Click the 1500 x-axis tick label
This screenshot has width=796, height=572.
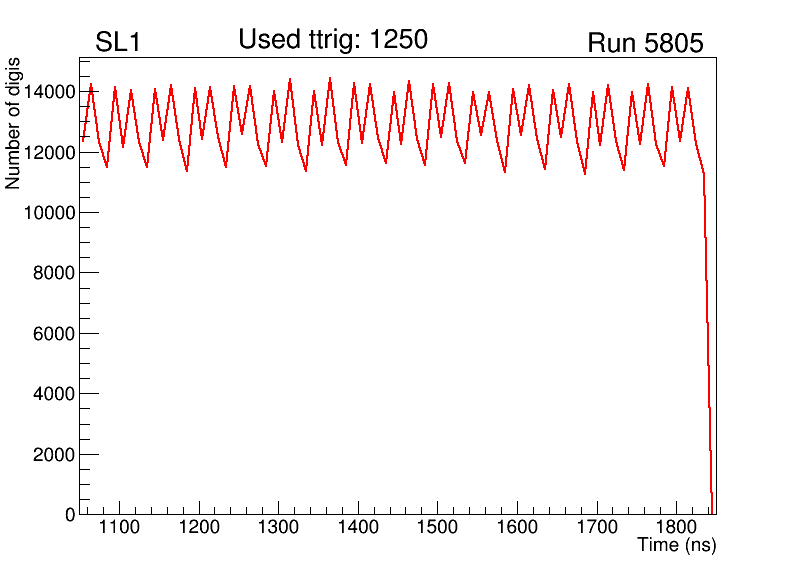point(437,528)
